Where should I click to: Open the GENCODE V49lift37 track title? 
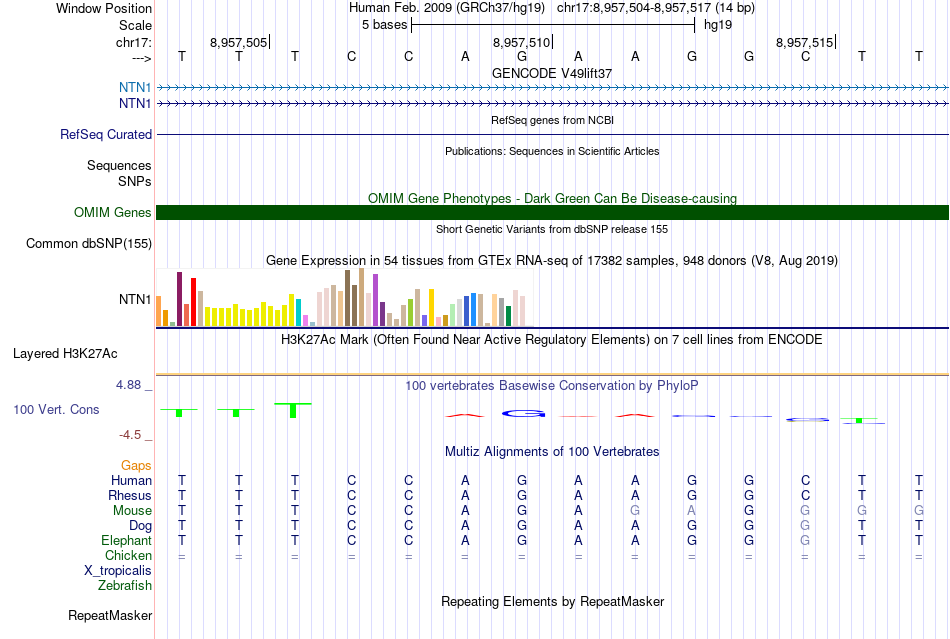552,73
